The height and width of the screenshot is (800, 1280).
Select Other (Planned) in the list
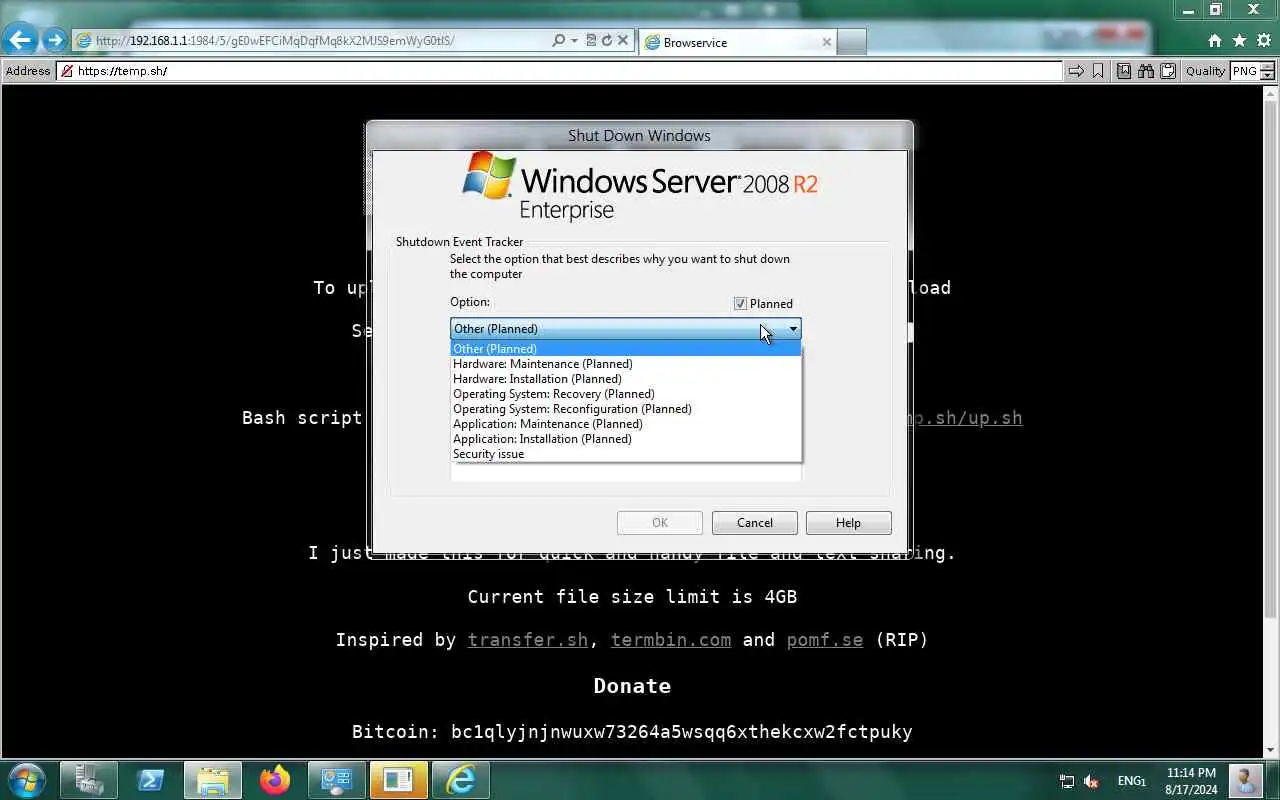point(625,349)
